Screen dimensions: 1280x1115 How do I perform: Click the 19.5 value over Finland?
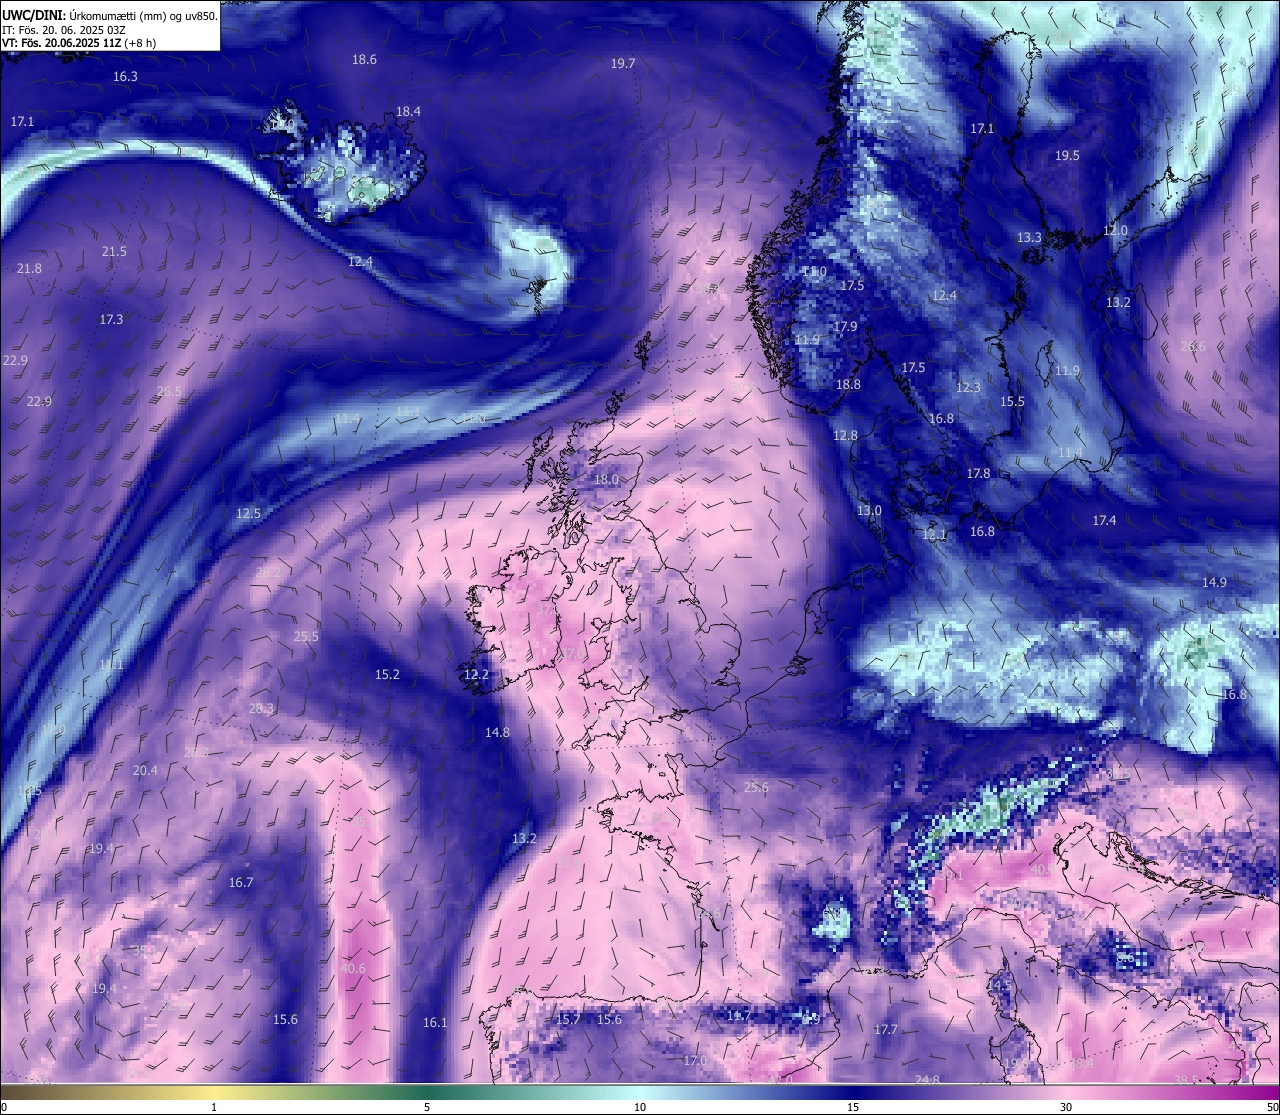(1067, 156)
